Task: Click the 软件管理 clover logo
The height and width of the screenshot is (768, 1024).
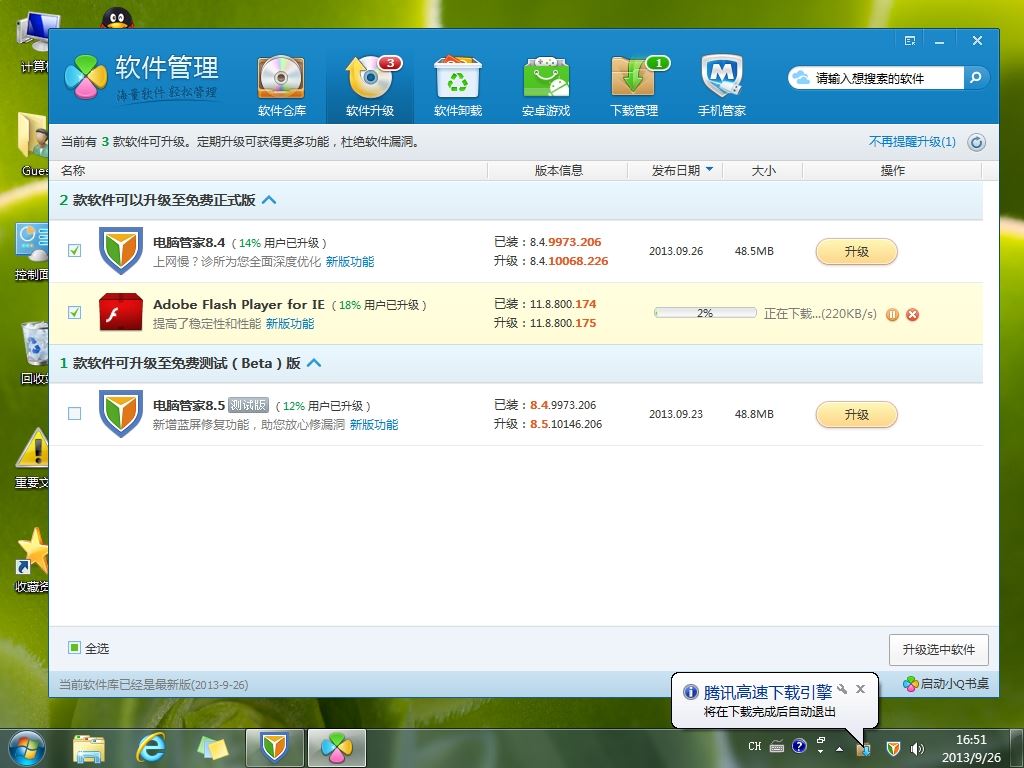Action: tap(86, 77)
